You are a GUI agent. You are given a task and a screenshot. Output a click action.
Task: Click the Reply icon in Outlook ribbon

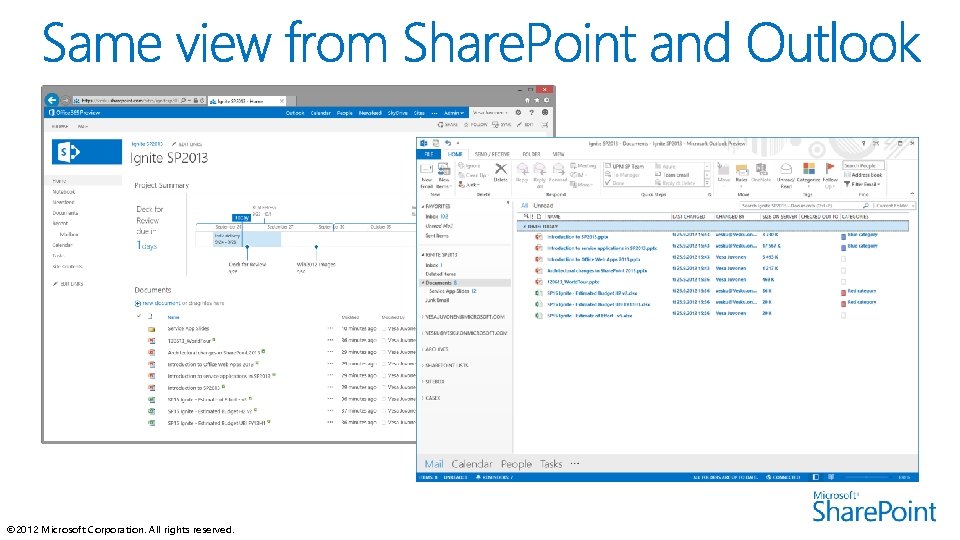click(x=522, y=169)
